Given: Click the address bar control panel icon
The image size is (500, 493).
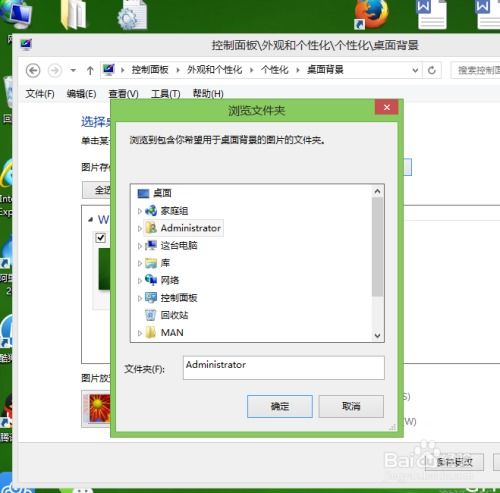Looking at the screenshot, I should [x=108, y=70].
